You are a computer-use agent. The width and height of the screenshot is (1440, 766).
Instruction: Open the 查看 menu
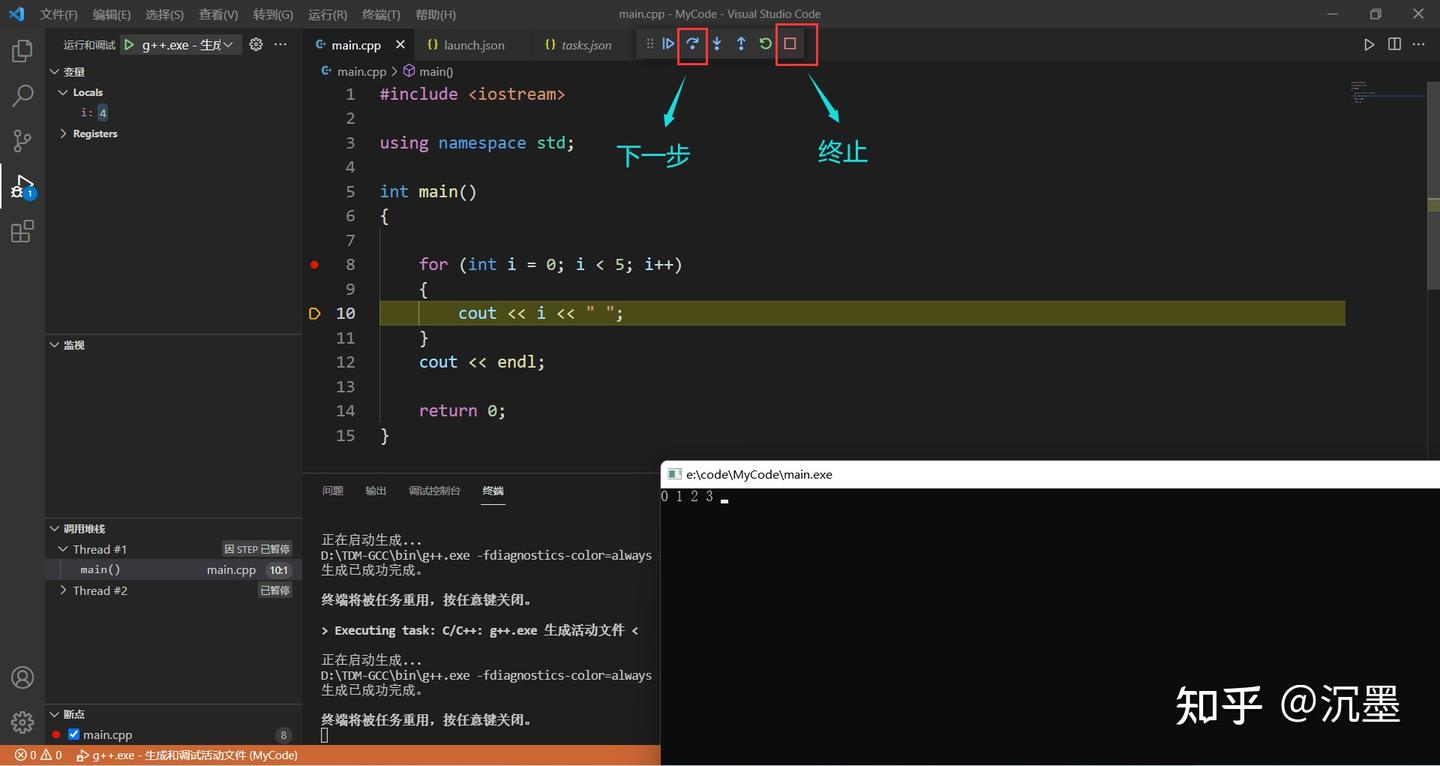click(x=218, y=14)
